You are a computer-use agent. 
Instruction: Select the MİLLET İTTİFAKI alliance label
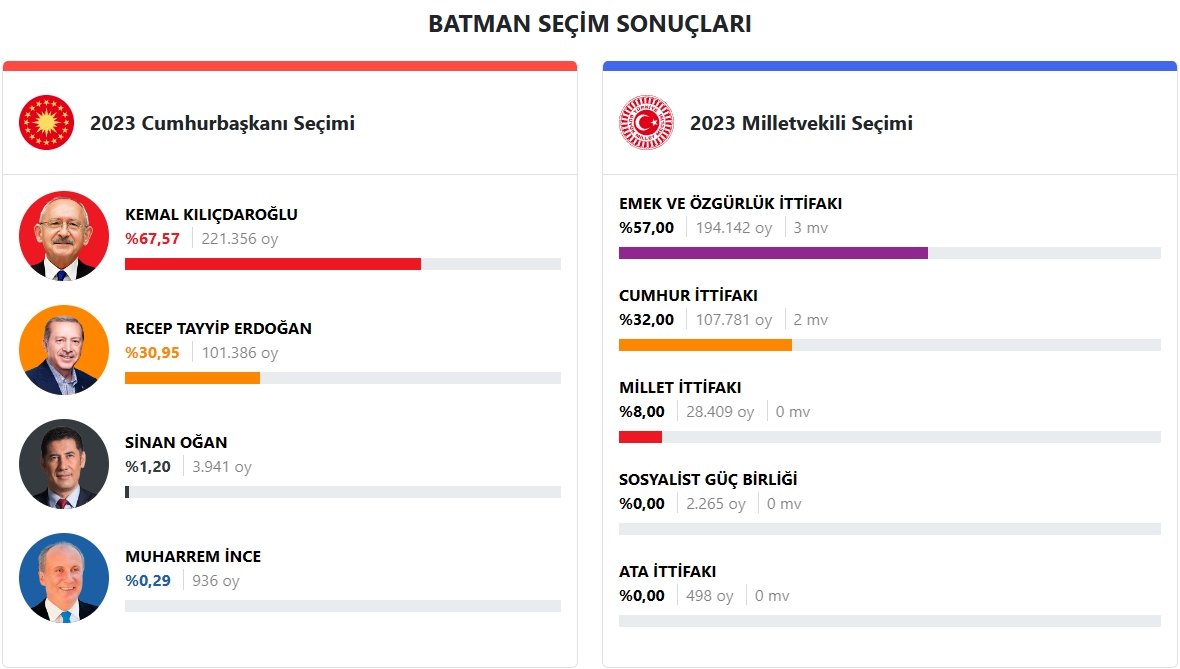click(680, 387)
